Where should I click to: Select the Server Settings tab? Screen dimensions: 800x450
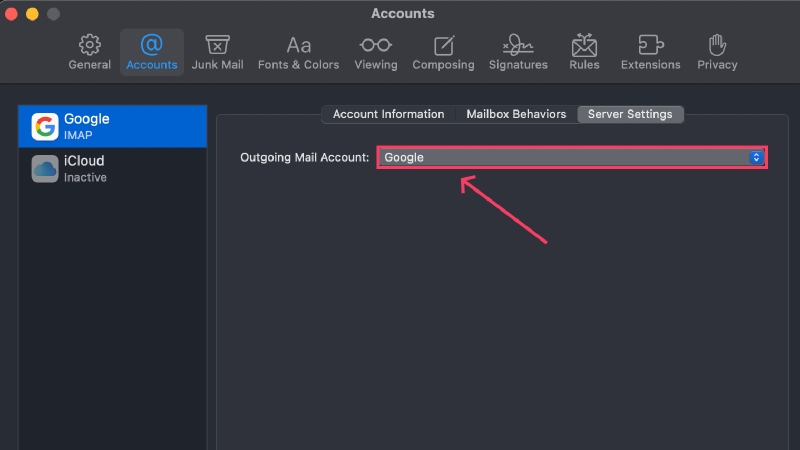[x=630, y=114]
